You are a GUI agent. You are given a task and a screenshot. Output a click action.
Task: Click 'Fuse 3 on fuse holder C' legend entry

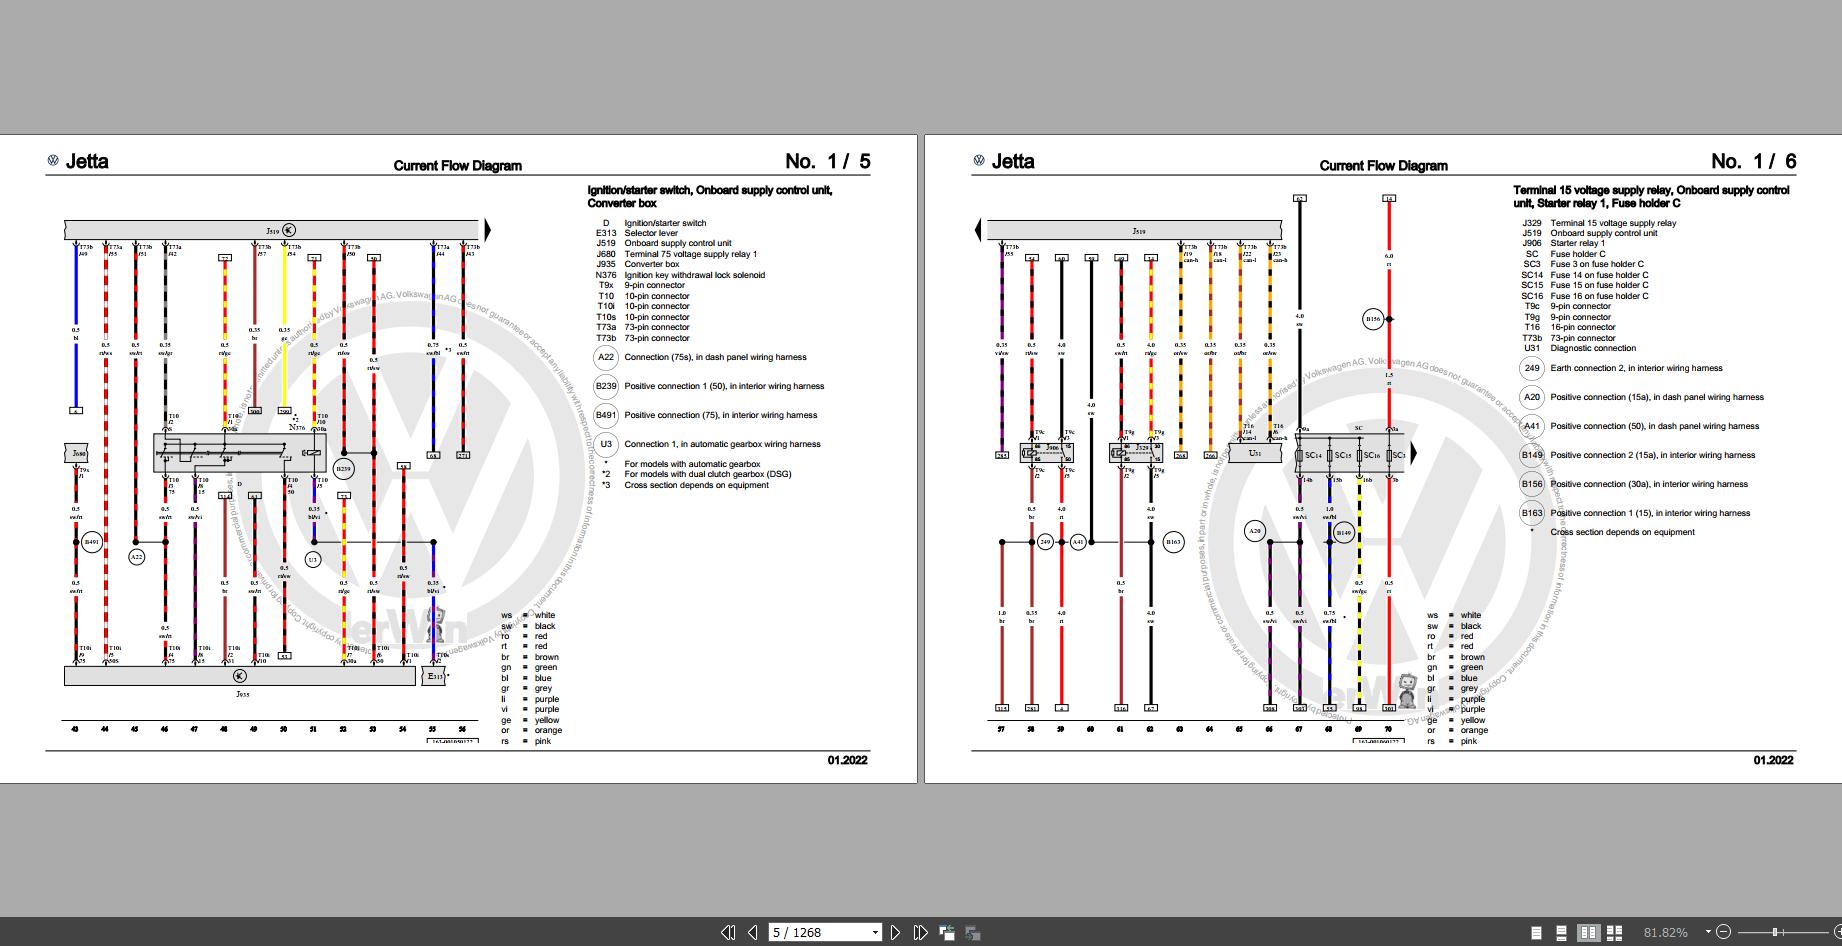[1597, 264]
